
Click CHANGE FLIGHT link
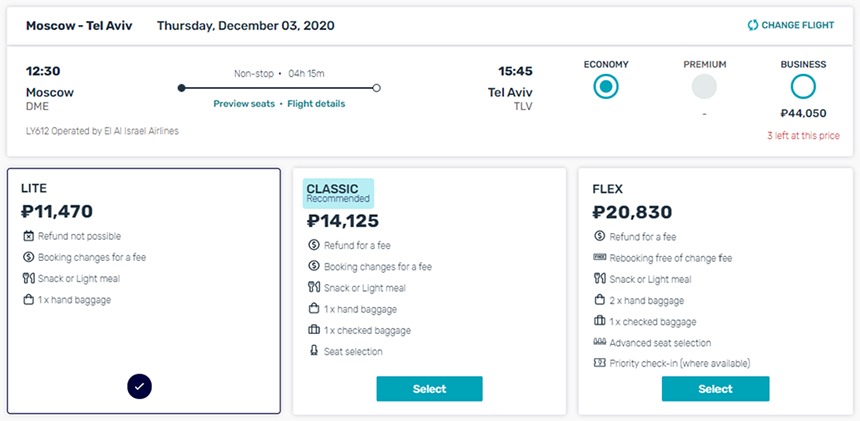tap(797, 25)
